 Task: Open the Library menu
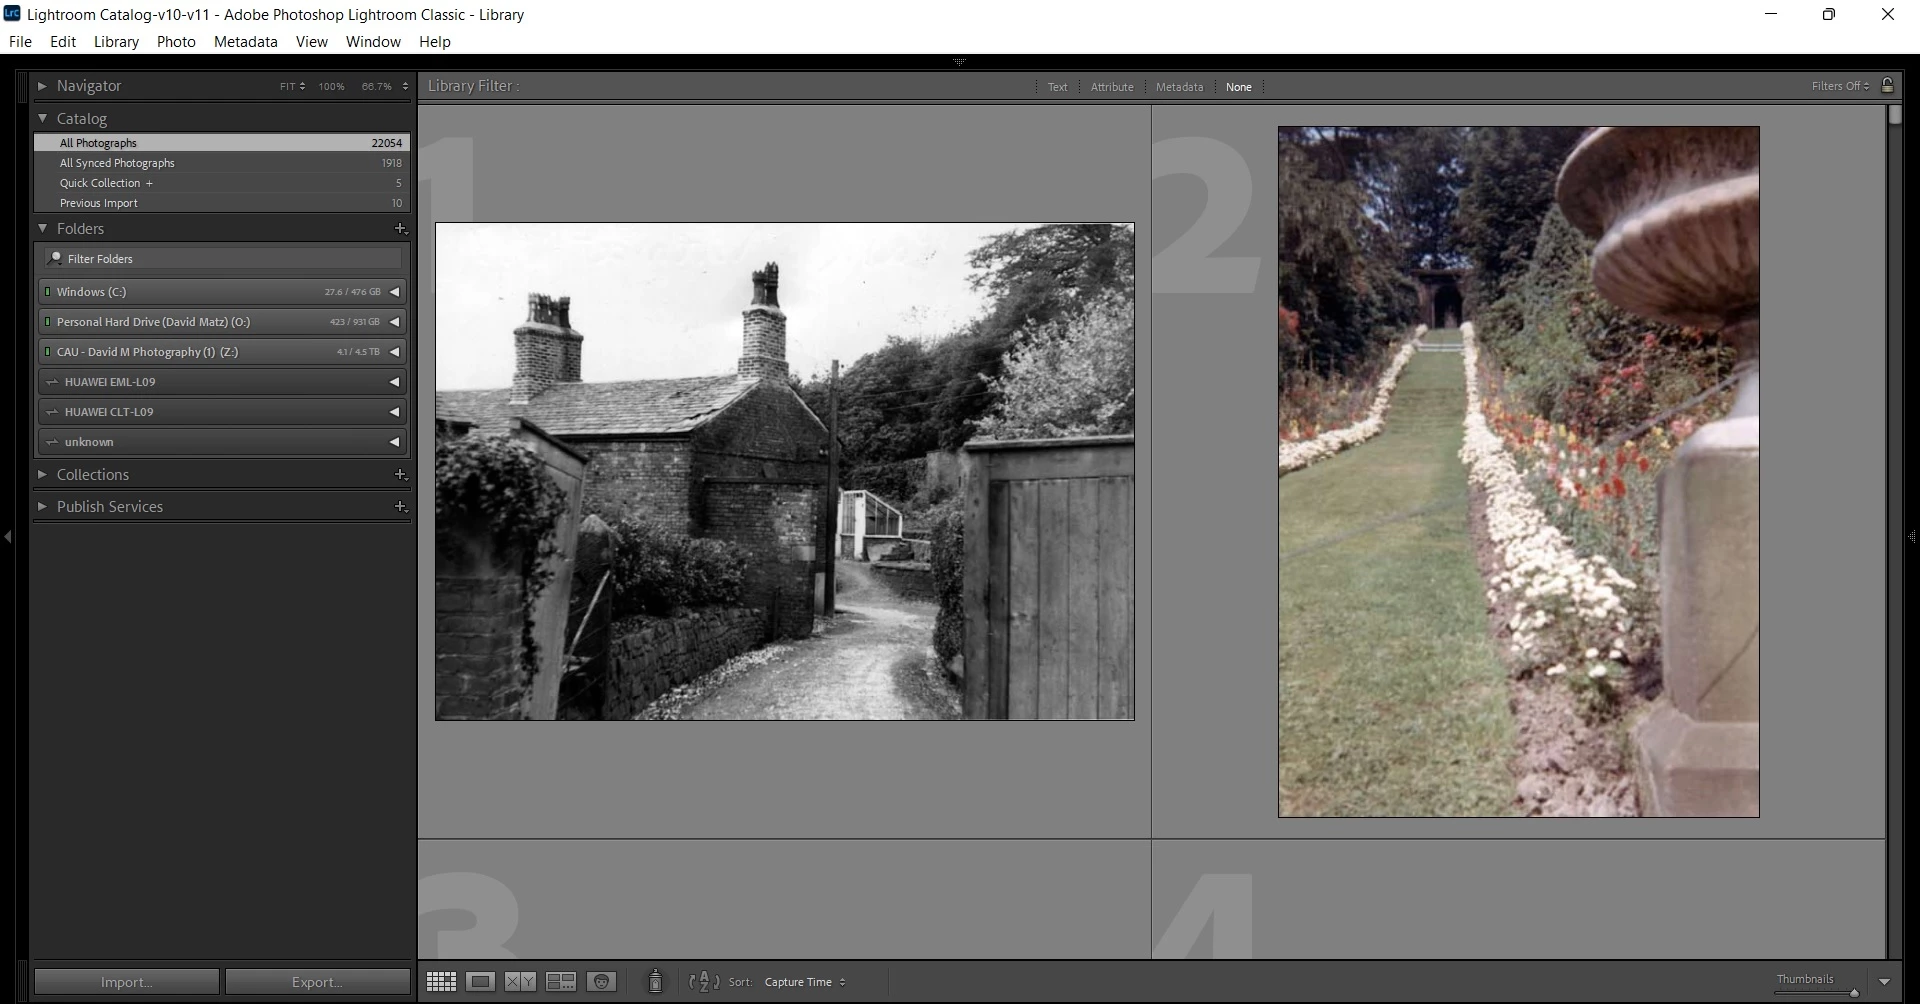click(x=116, y=42)
